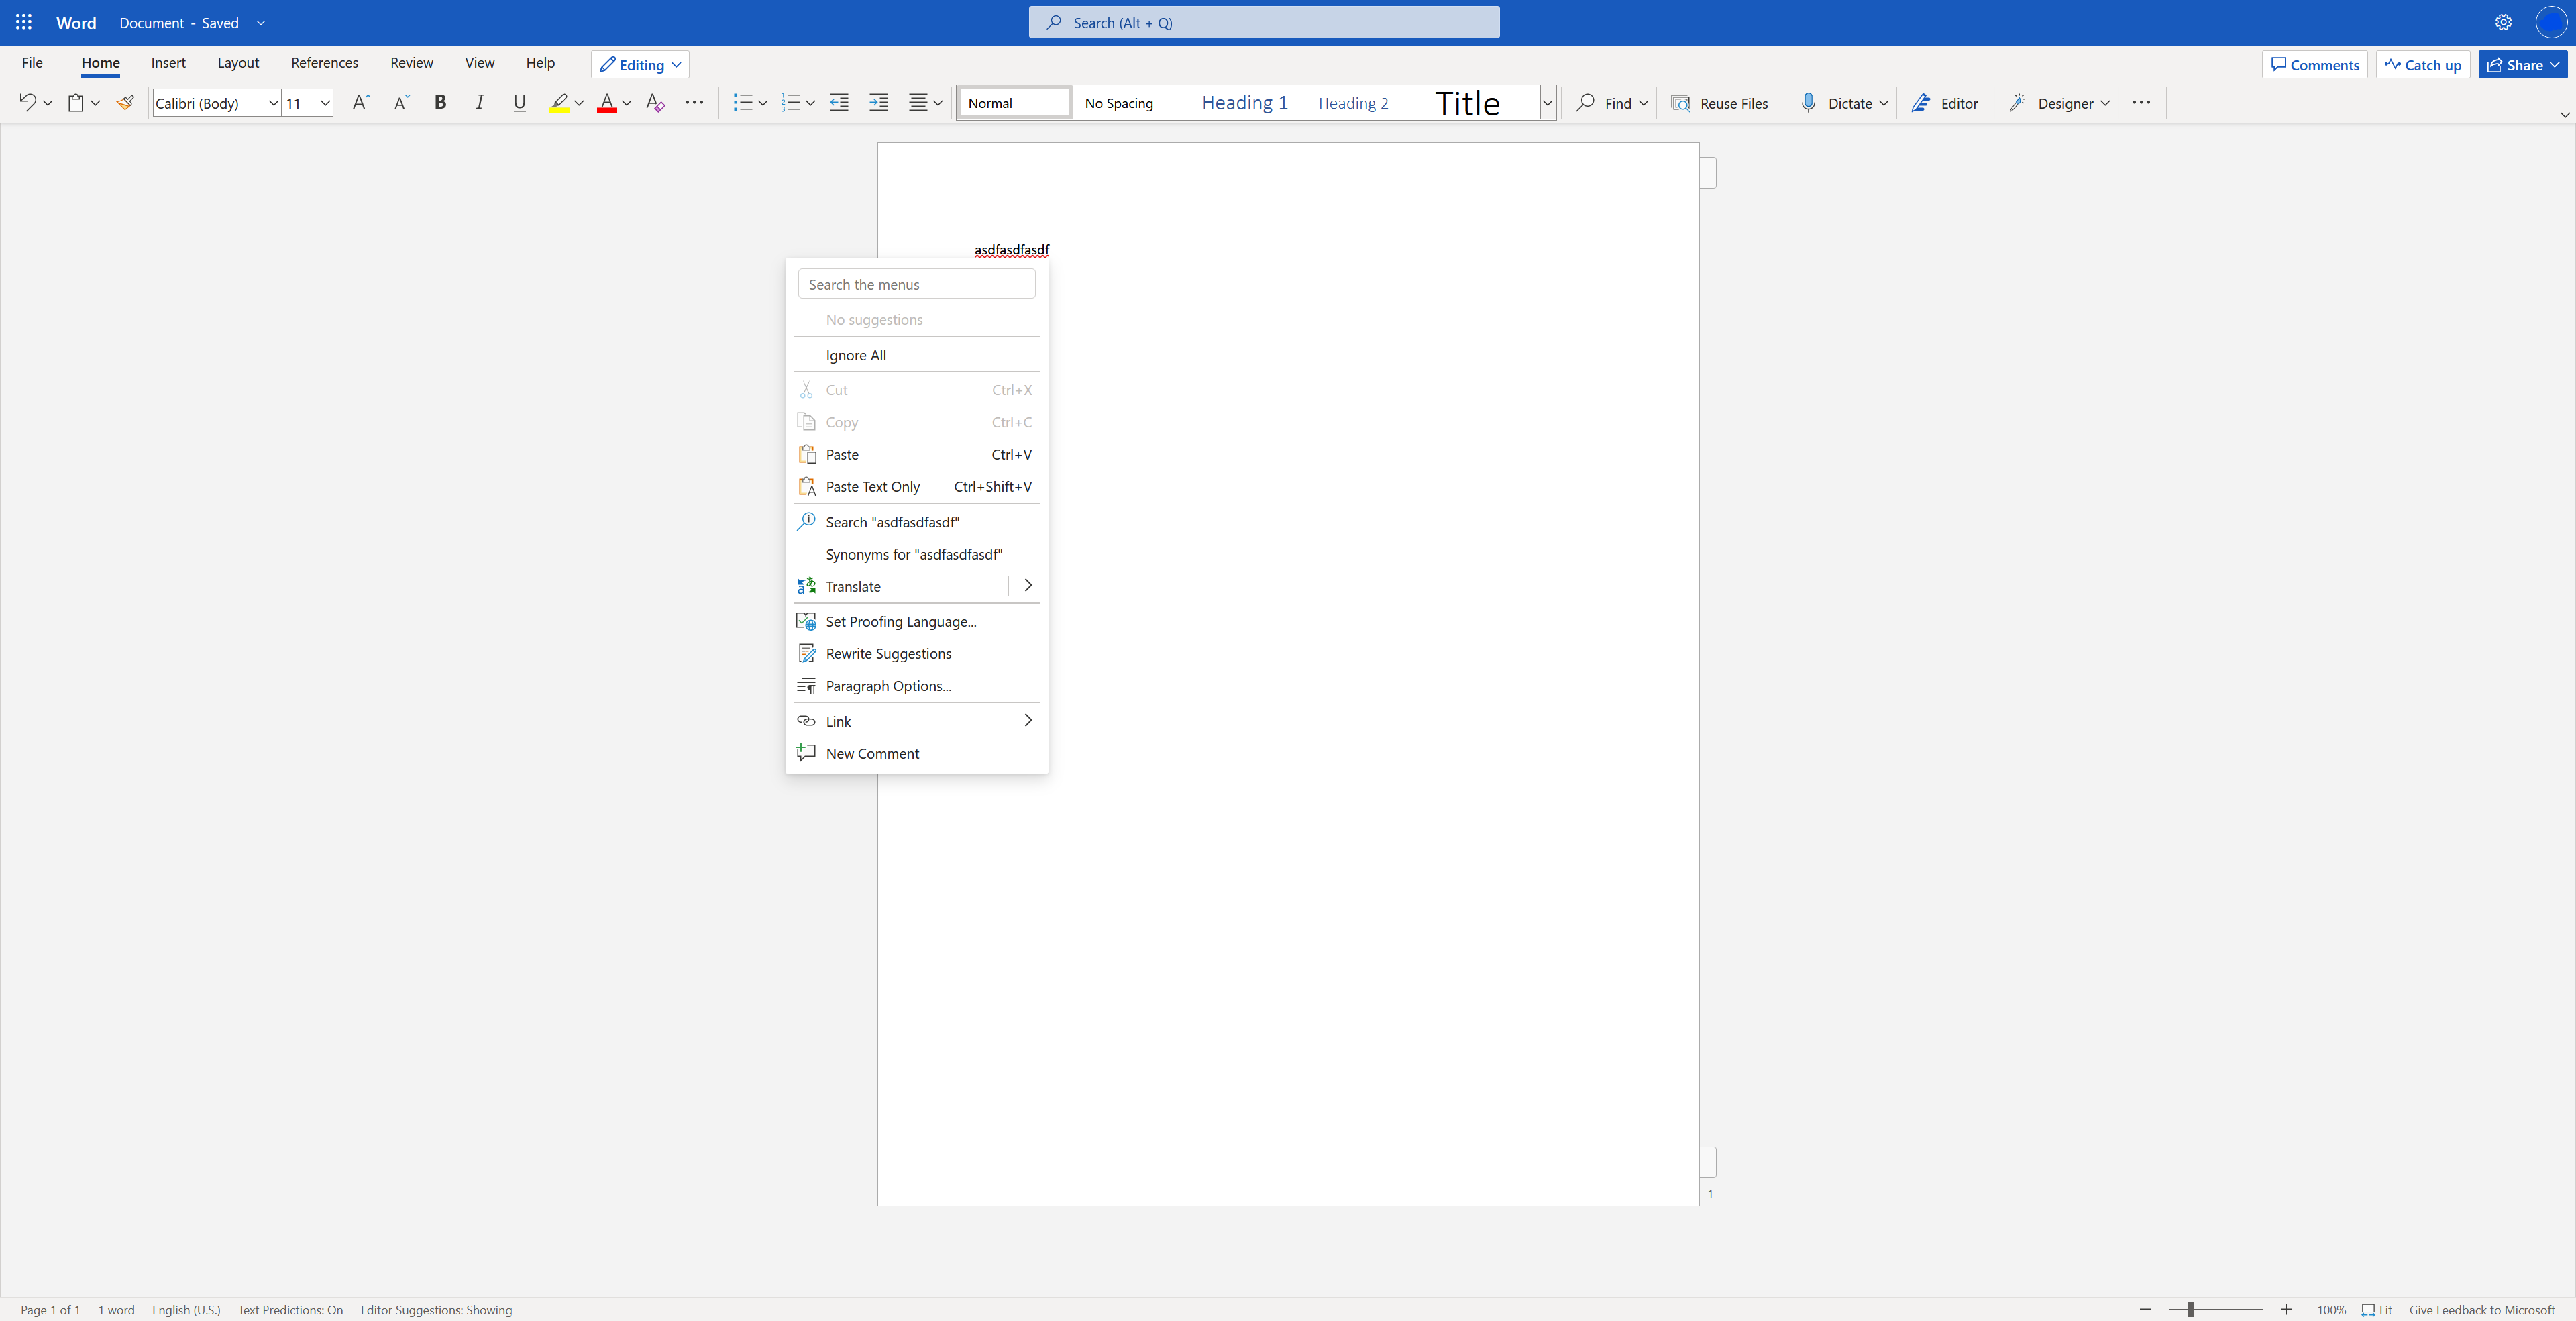Open the Calibri font name dropdown
Image resolution: width=2576 pixels, height=1321 pixels.
pyautogui.click(x=273, y=102)
